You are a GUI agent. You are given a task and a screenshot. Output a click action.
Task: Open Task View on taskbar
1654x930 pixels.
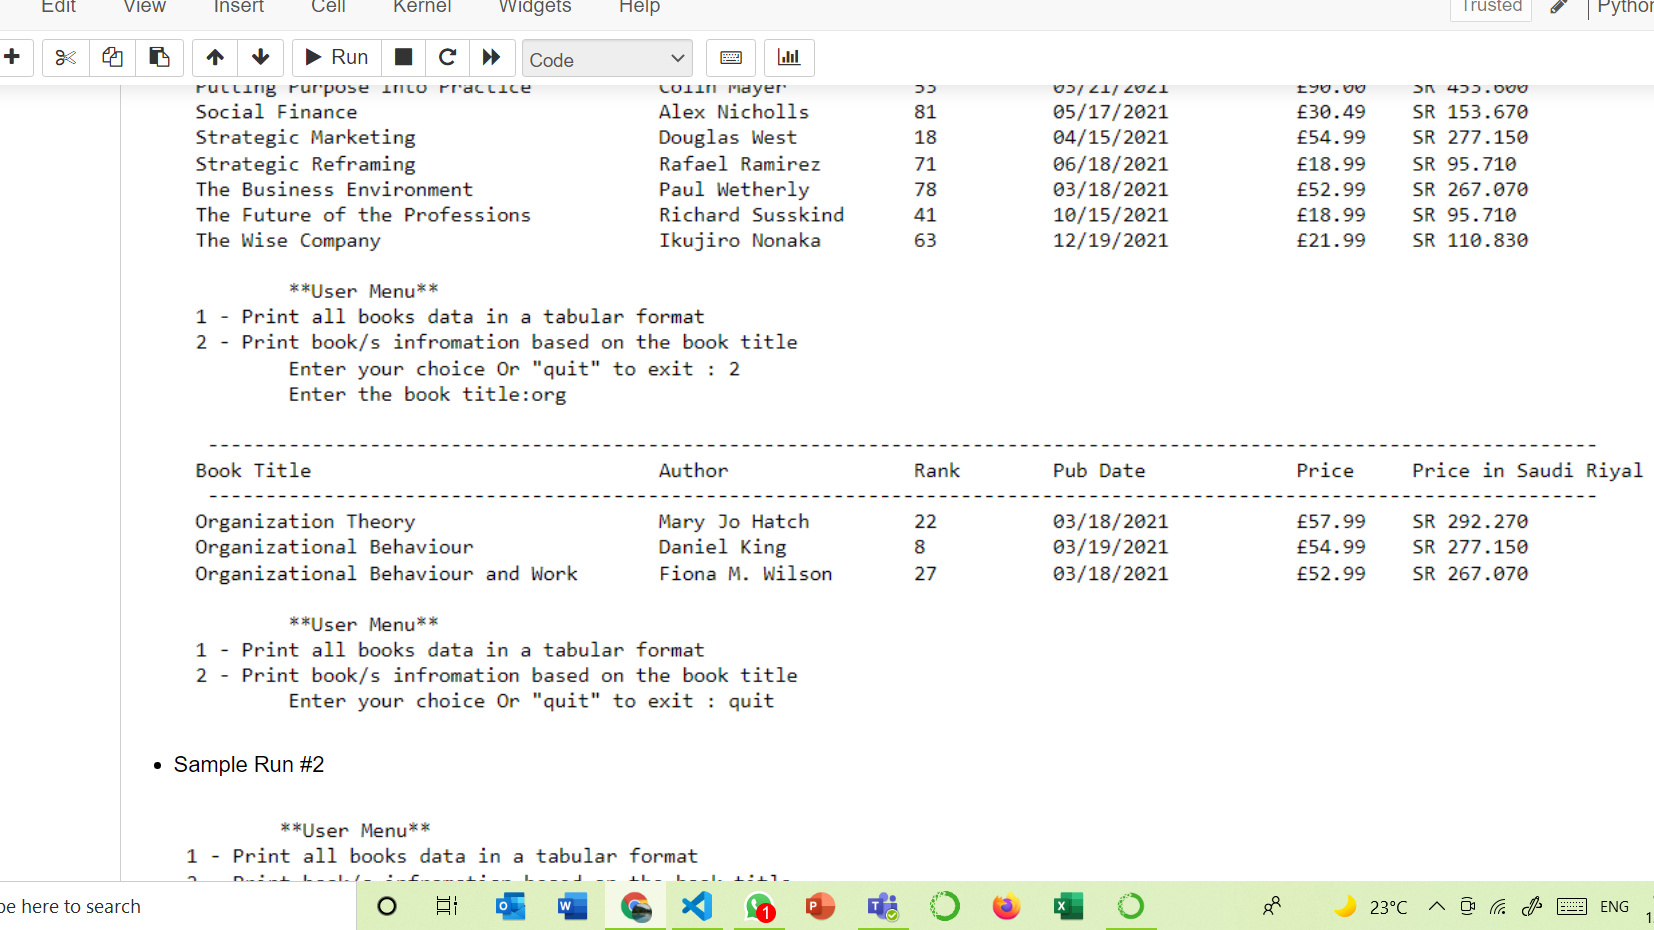447,906
